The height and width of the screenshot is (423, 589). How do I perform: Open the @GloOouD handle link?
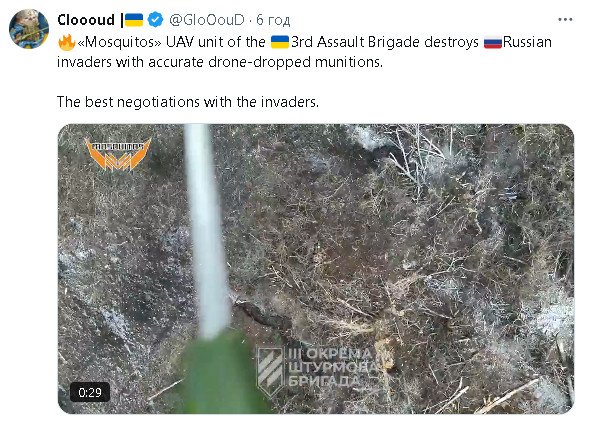[x=207, y=20]
